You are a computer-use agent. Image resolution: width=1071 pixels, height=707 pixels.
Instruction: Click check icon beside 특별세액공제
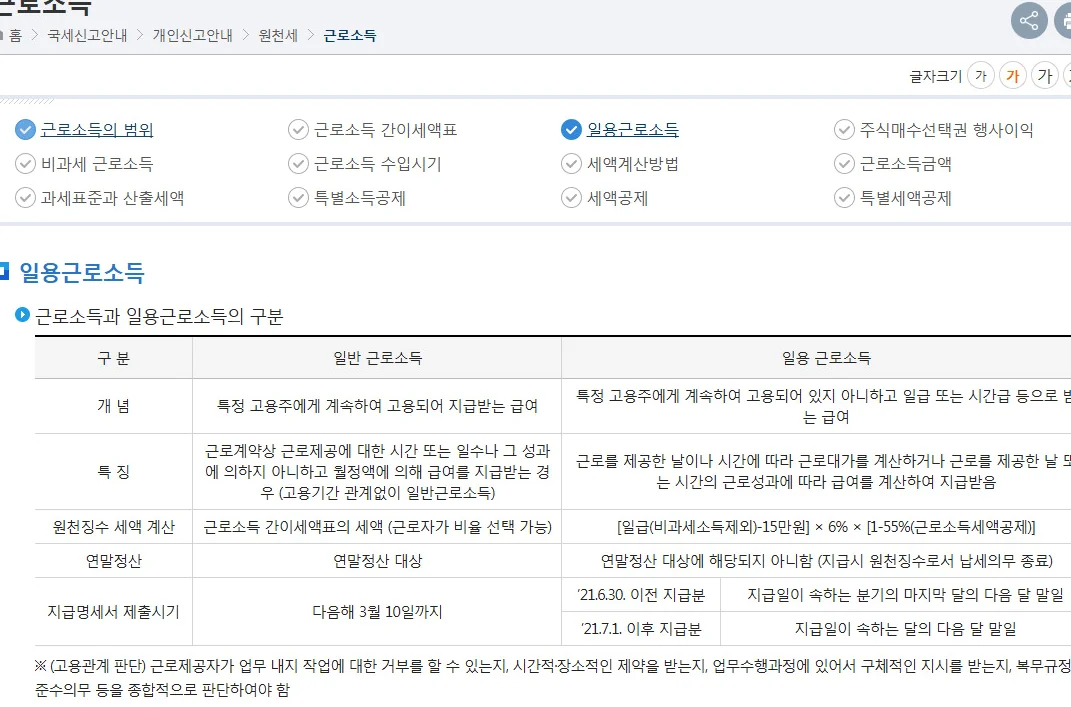click(844, 197)
